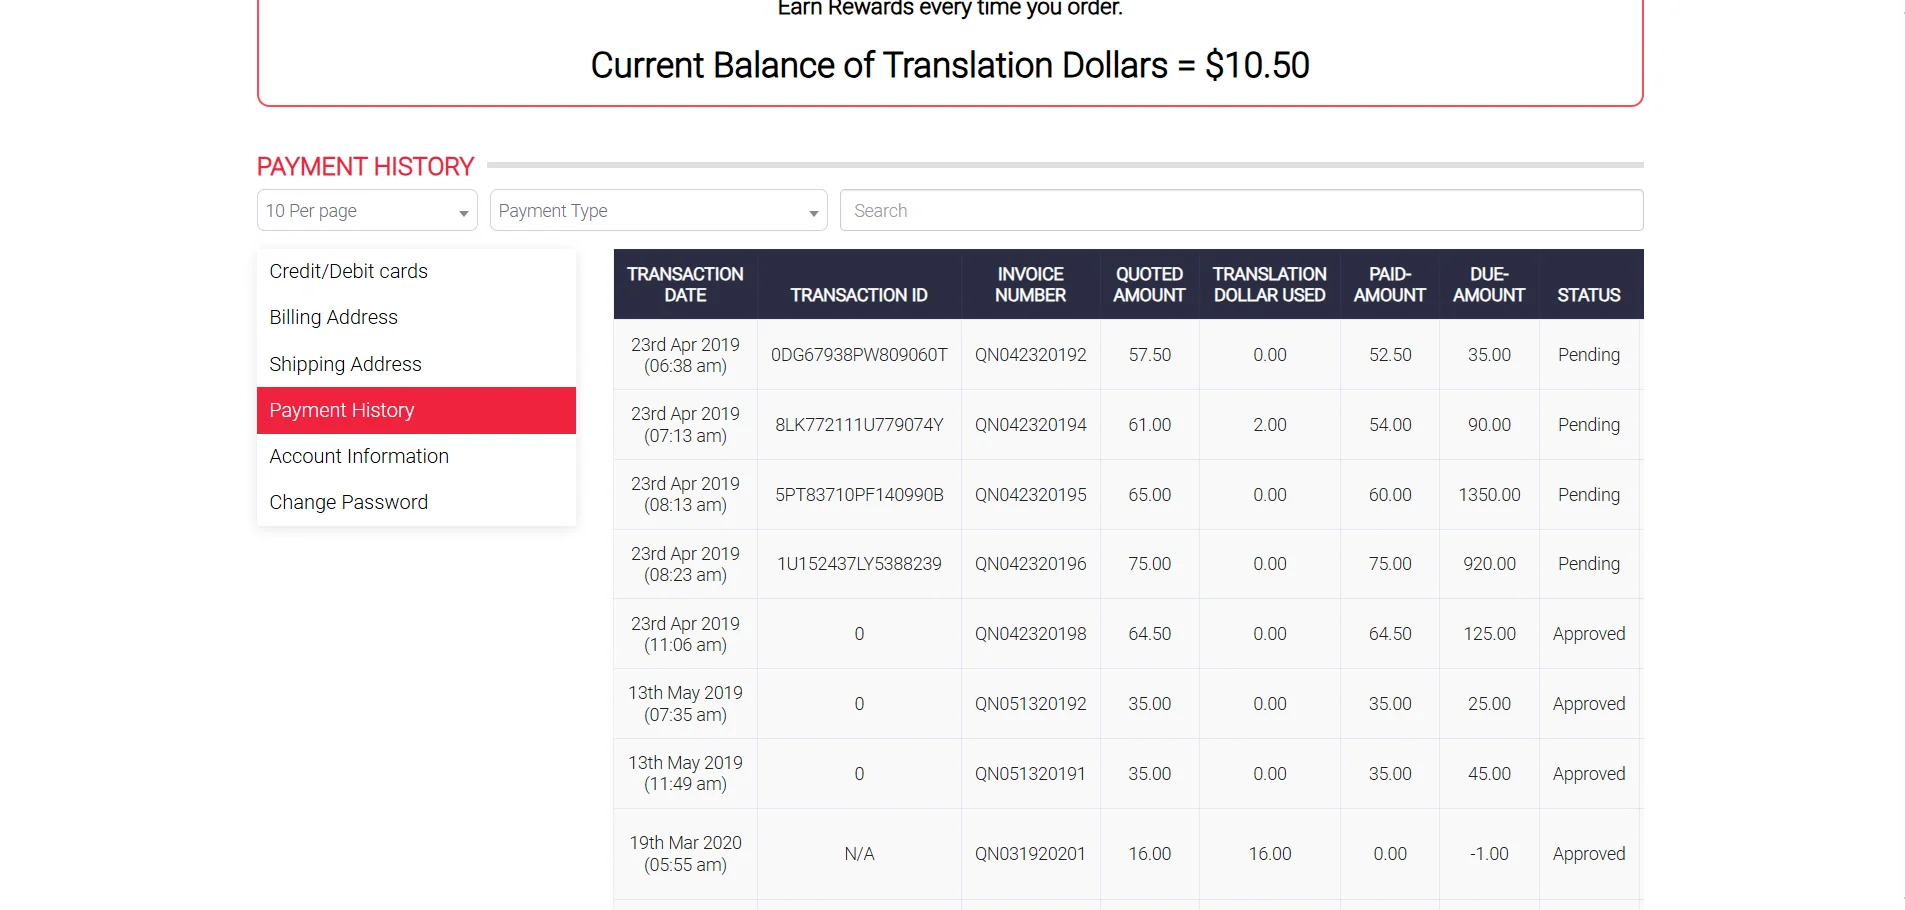Click invoice number QN031920201
Image resolution: width=1905 pixels, height=910 pixels.
(1030, 854)
